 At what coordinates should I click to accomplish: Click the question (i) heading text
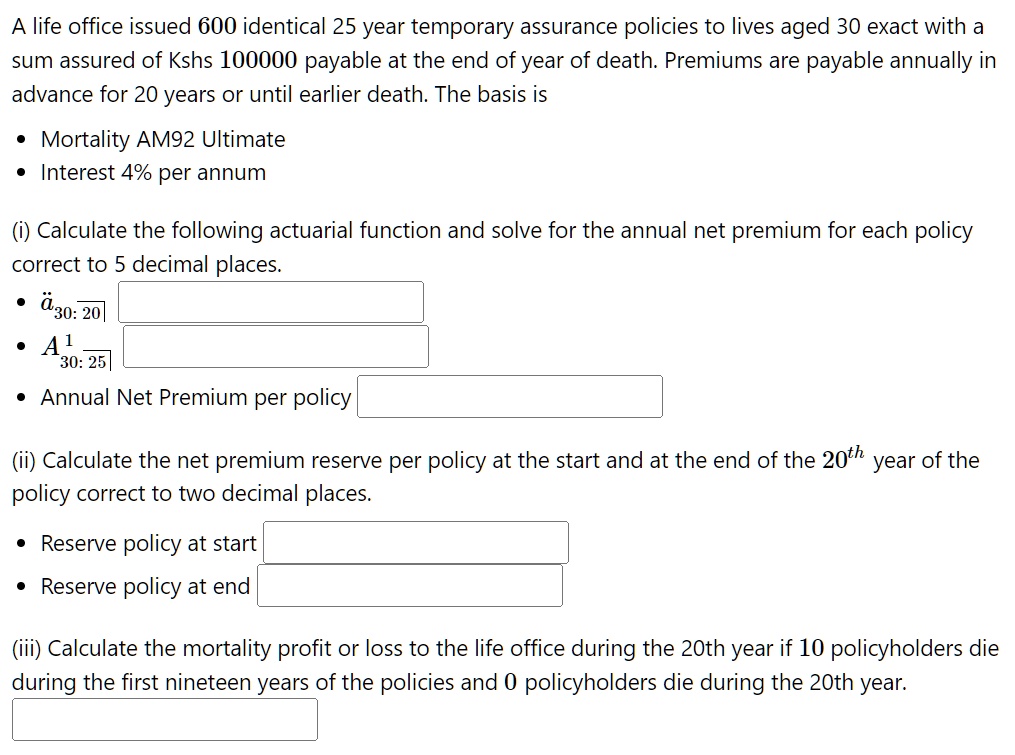pyautogui.click(x=490, y=230)
